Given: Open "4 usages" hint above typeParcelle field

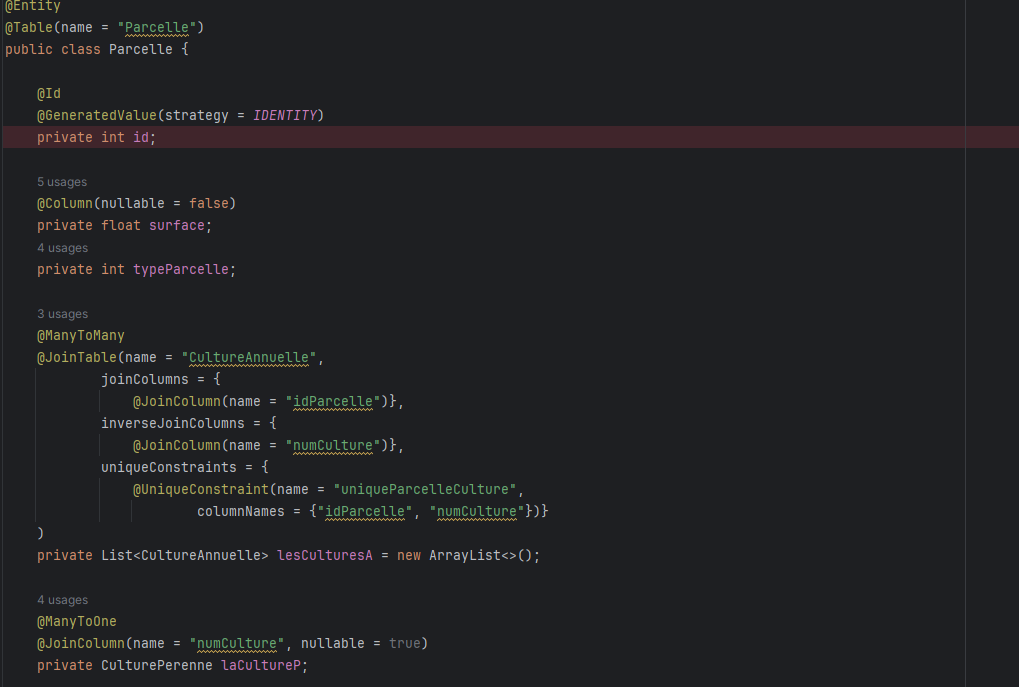Looking at the screenshot, I should [62, 248].
